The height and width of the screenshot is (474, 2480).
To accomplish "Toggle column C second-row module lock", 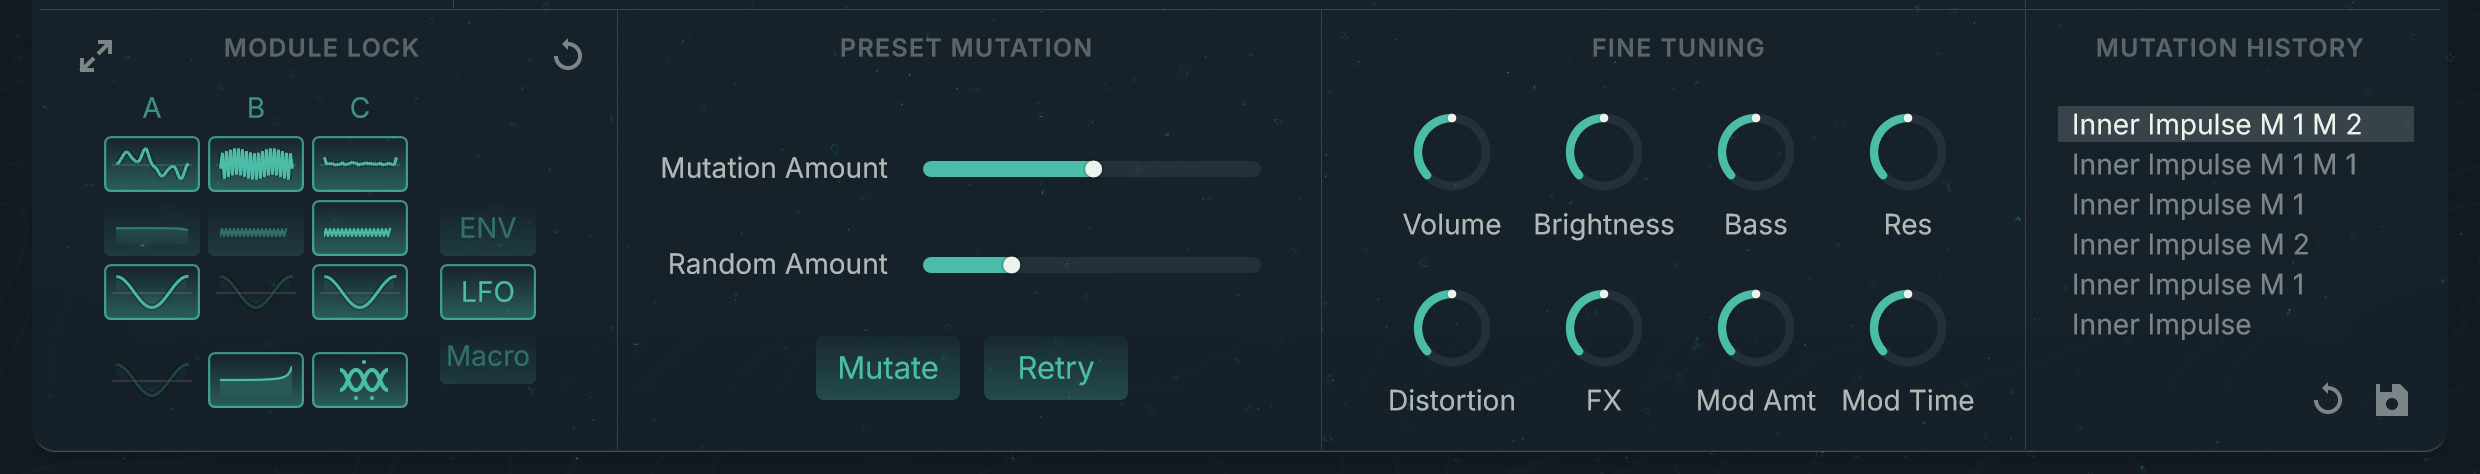I will [x=360, y=228].
